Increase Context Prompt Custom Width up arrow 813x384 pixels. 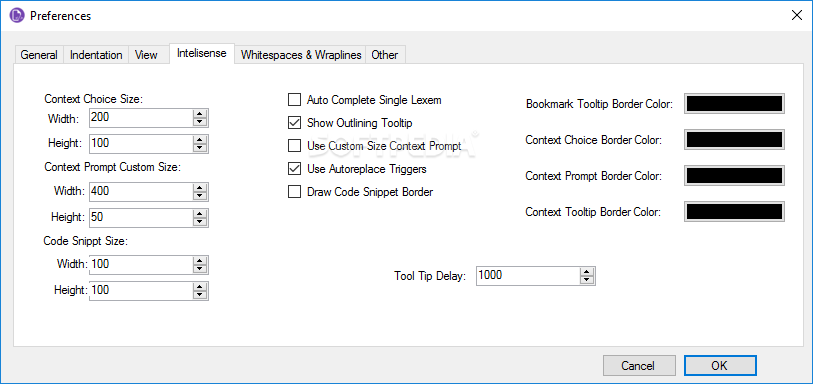tap(200, 188)
